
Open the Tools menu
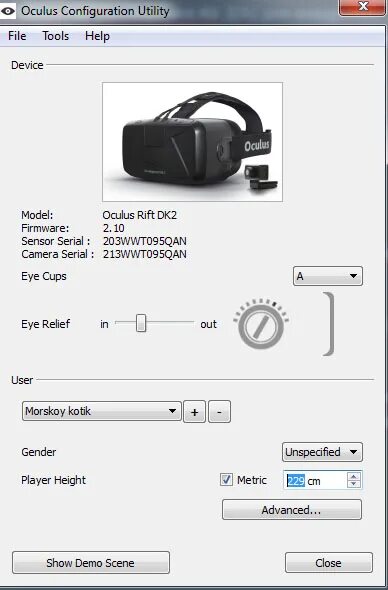tap(56, 36)
